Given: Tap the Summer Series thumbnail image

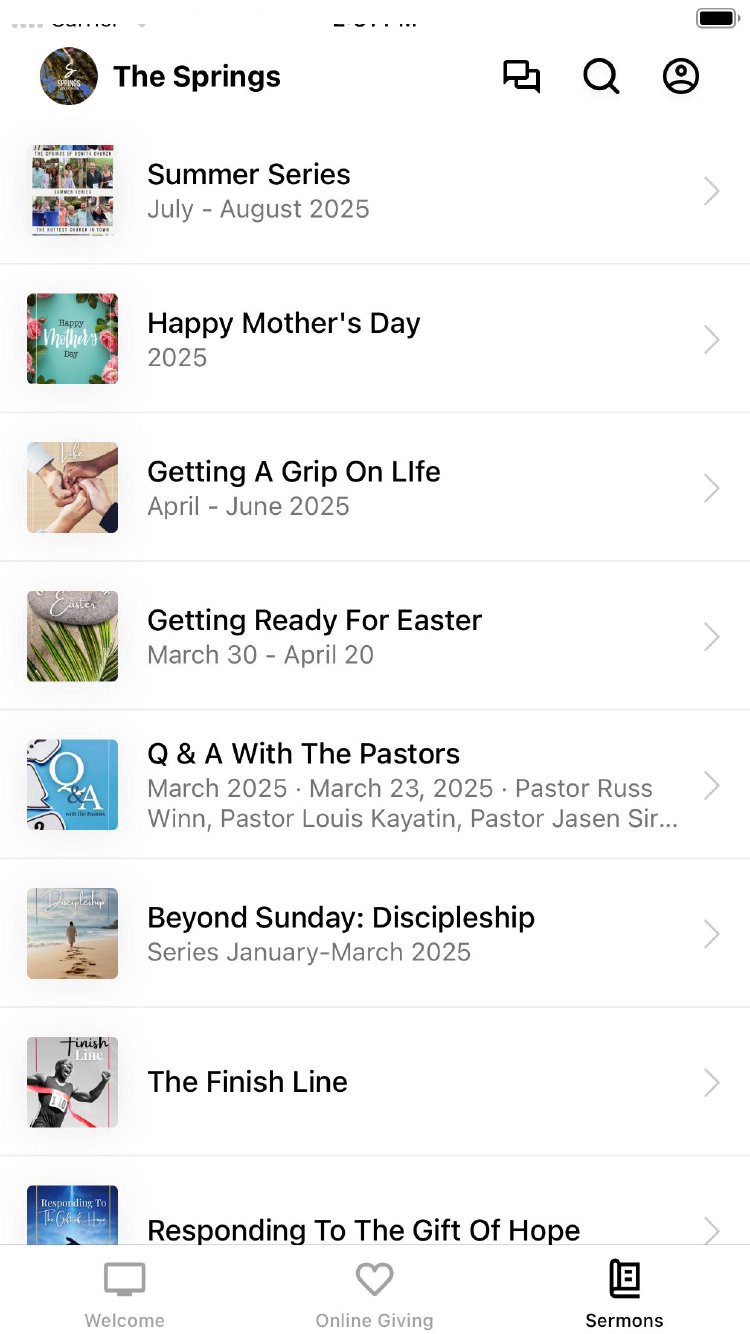Looking at the screenshot, I should pos(72,191).
